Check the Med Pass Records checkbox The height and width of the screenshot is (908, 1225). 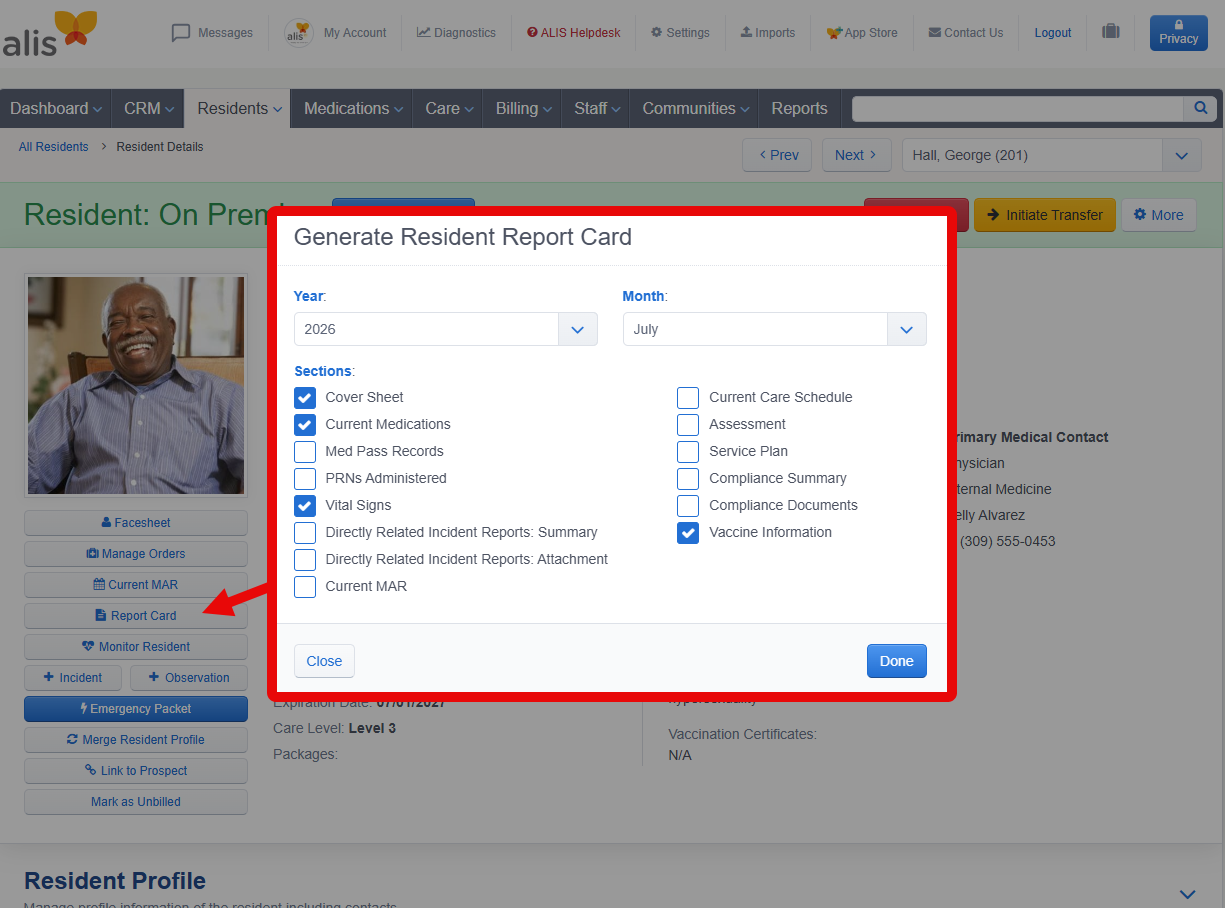[x=305, y=451]
